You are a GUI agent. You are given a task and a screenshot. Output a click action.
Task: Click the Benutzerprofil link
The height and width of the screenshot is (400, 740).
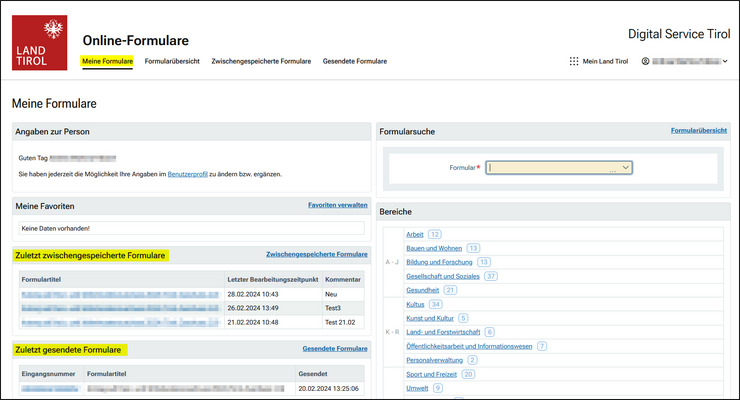point(188,174)
